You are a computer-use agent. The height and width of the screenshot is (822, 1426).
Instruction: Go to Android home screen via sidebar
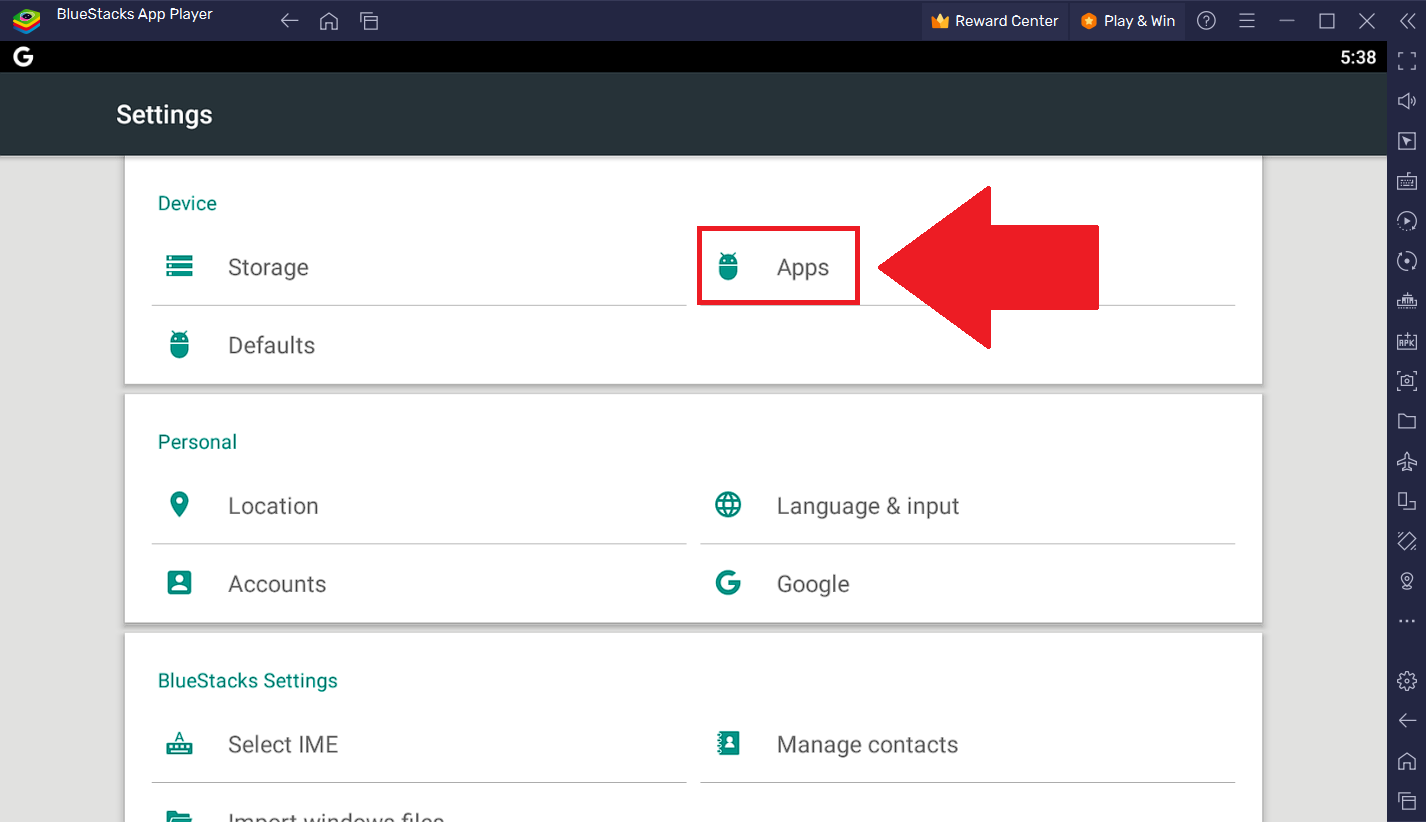(1406, 761)
